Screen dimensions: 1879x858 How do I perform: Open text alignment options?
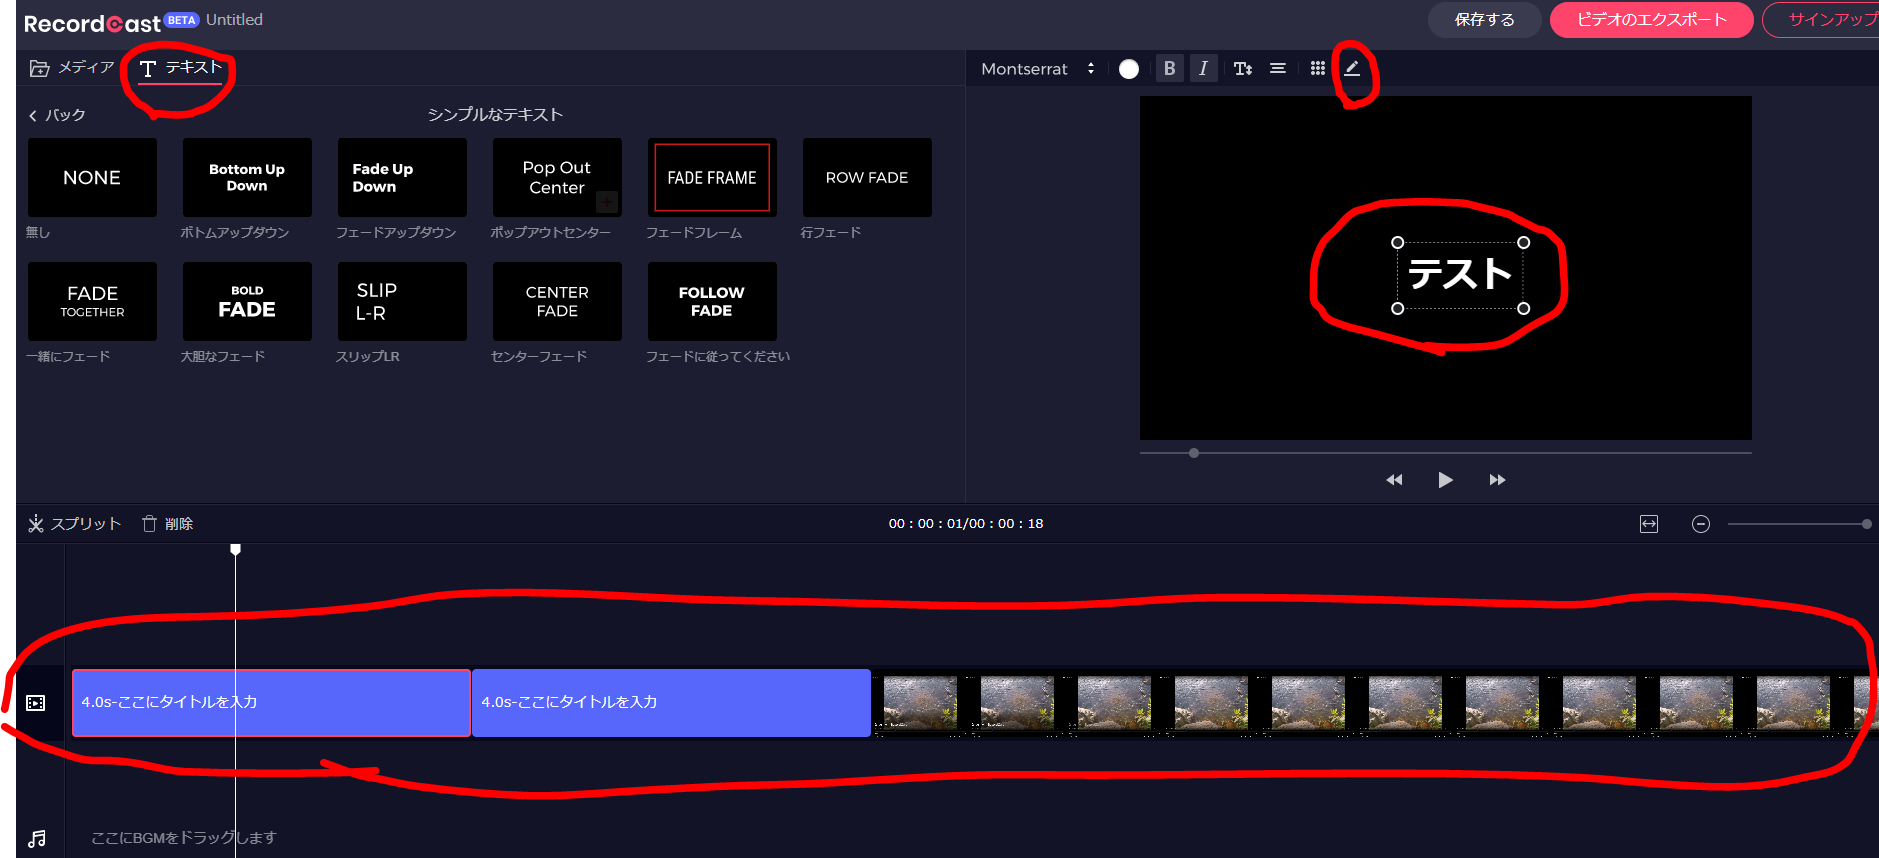pos(1278,69)
